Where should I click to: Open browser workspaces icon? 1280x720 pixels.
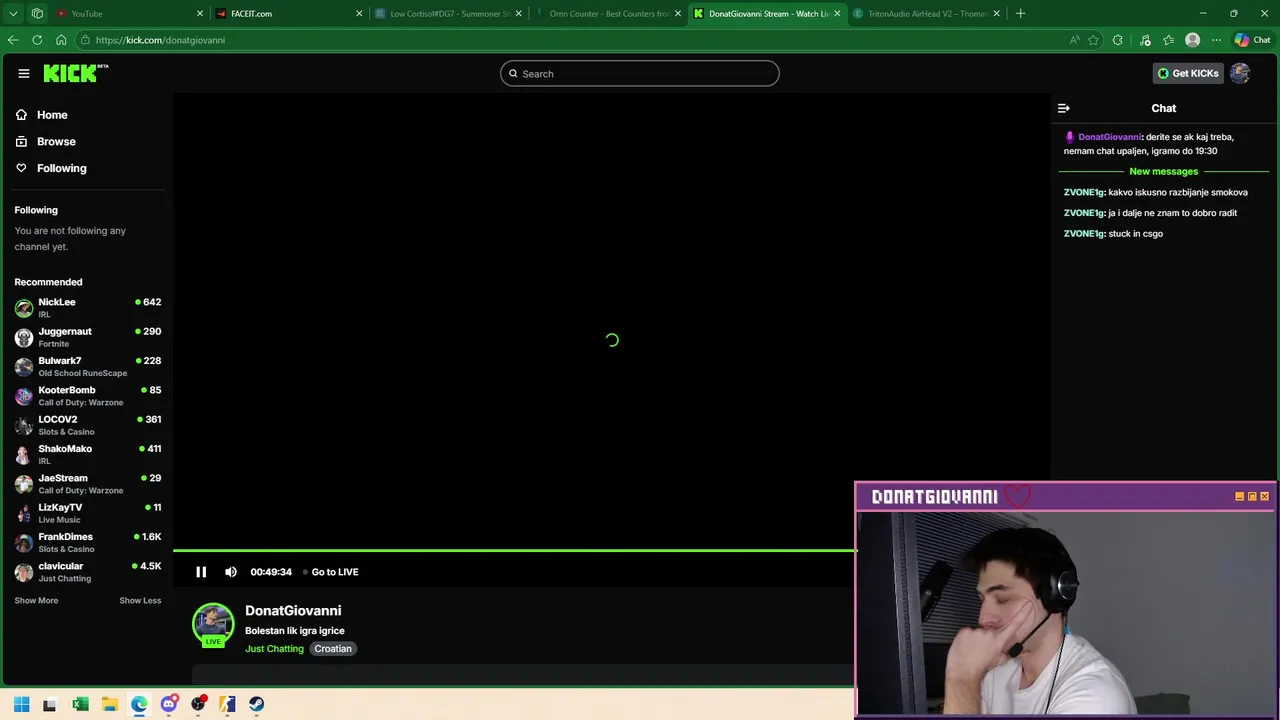pos(37,13)
